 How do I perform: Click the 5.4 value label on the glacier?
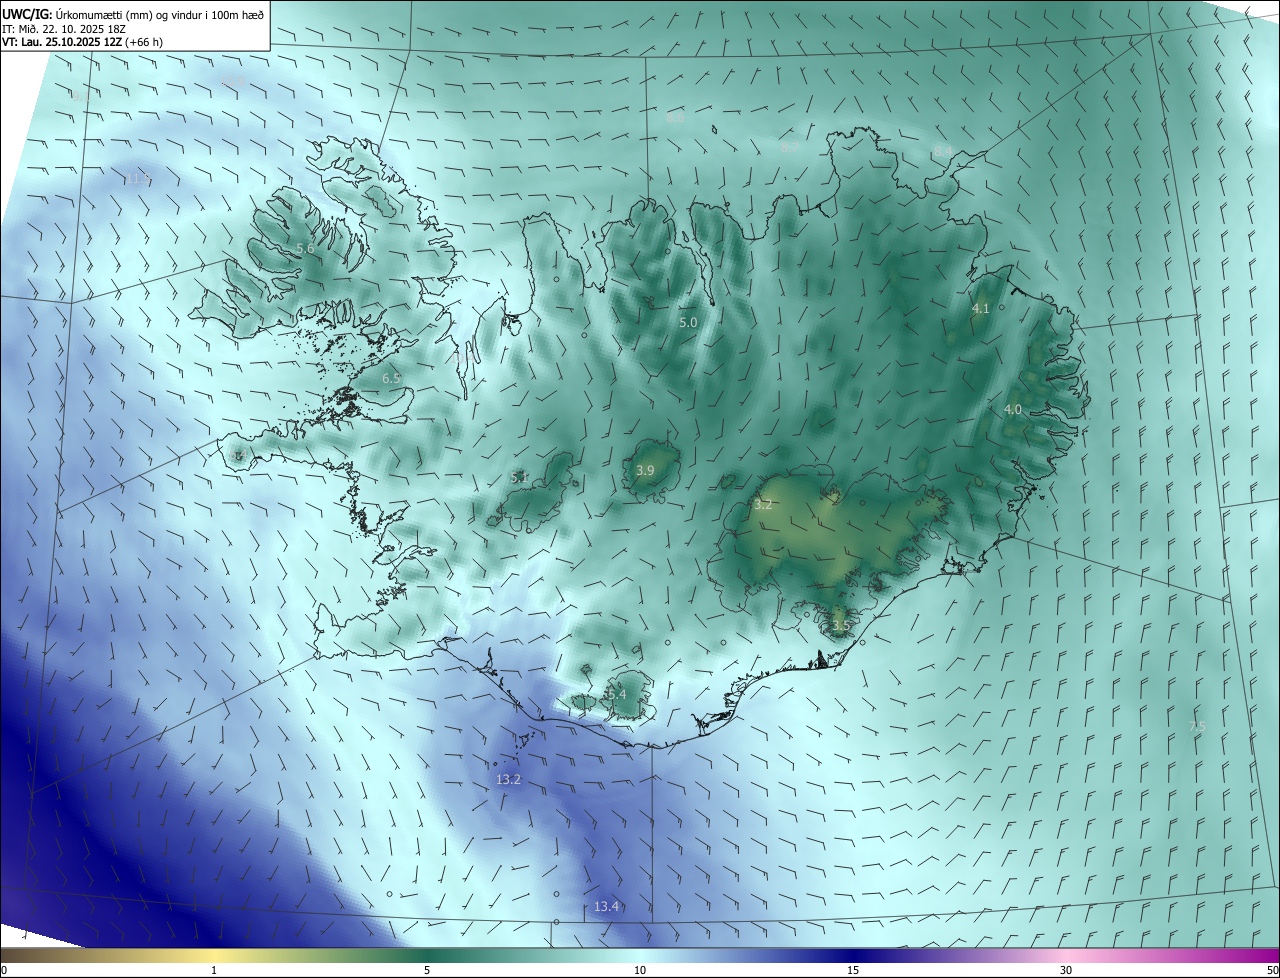pos(617,694)
